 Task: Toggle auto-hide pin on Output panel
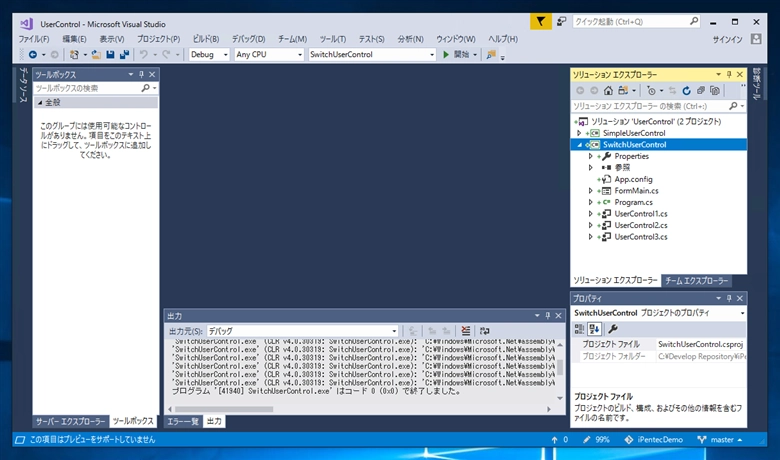[x=548, y=315]
